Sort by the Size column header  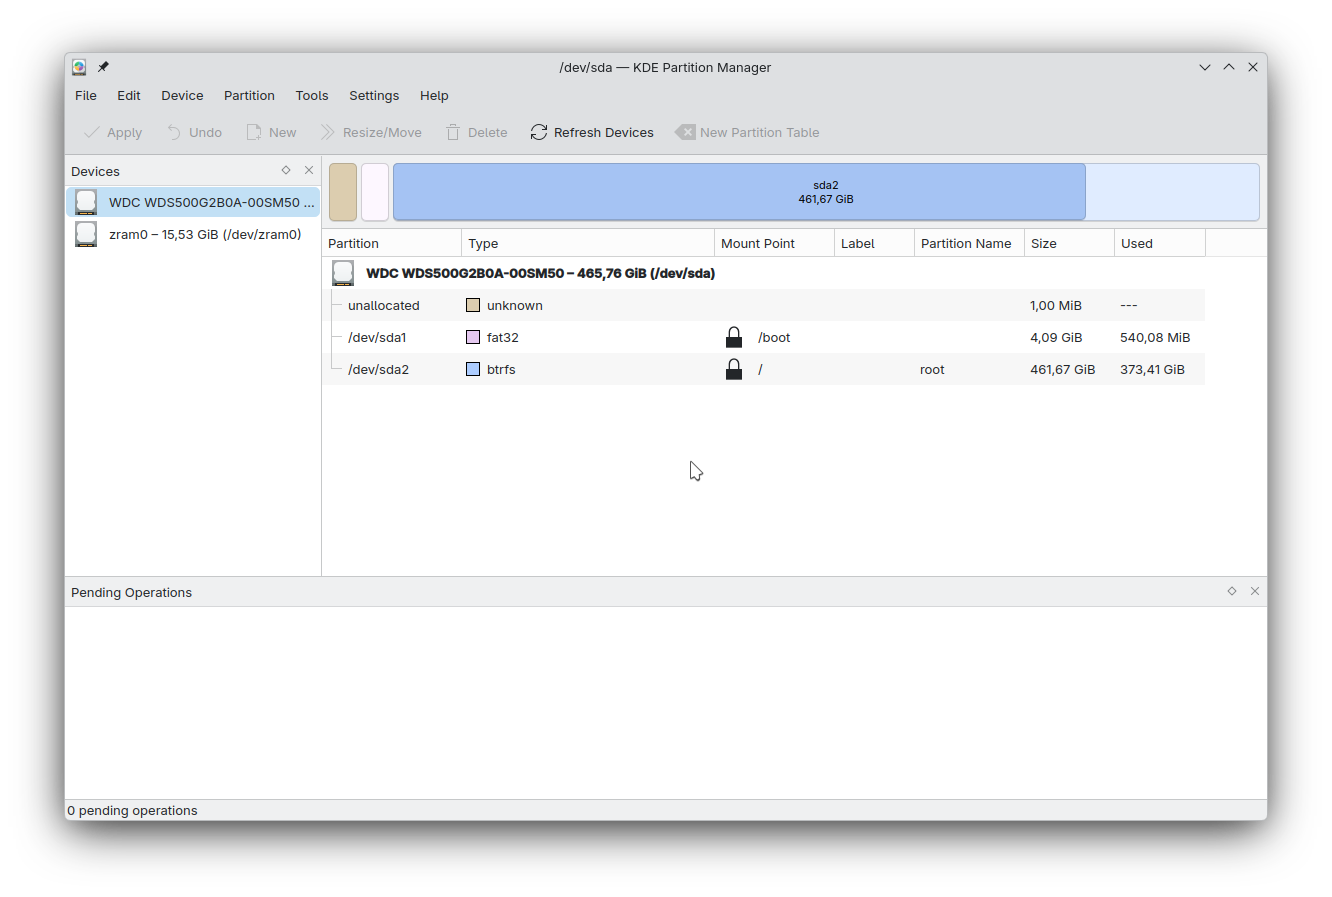(x=1069, y=243)
